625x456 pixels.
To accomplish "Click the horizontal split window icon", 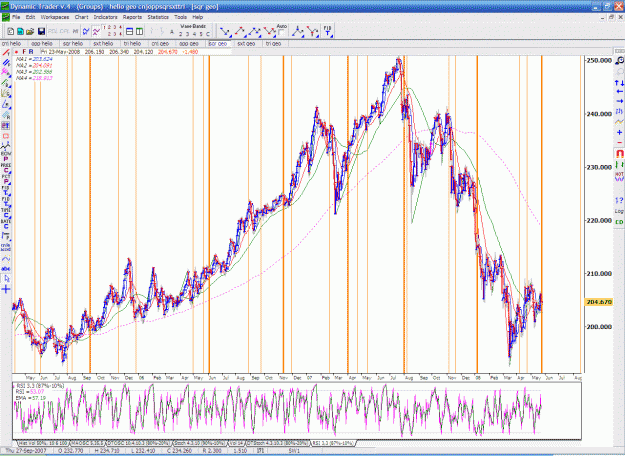I will click(x=130, y=31).
